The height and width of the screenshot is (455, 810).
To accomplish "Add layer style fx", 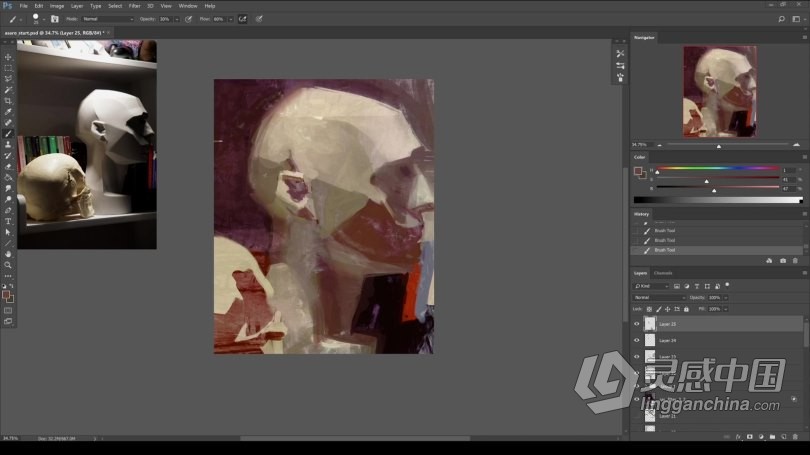I will click(738, 437).
